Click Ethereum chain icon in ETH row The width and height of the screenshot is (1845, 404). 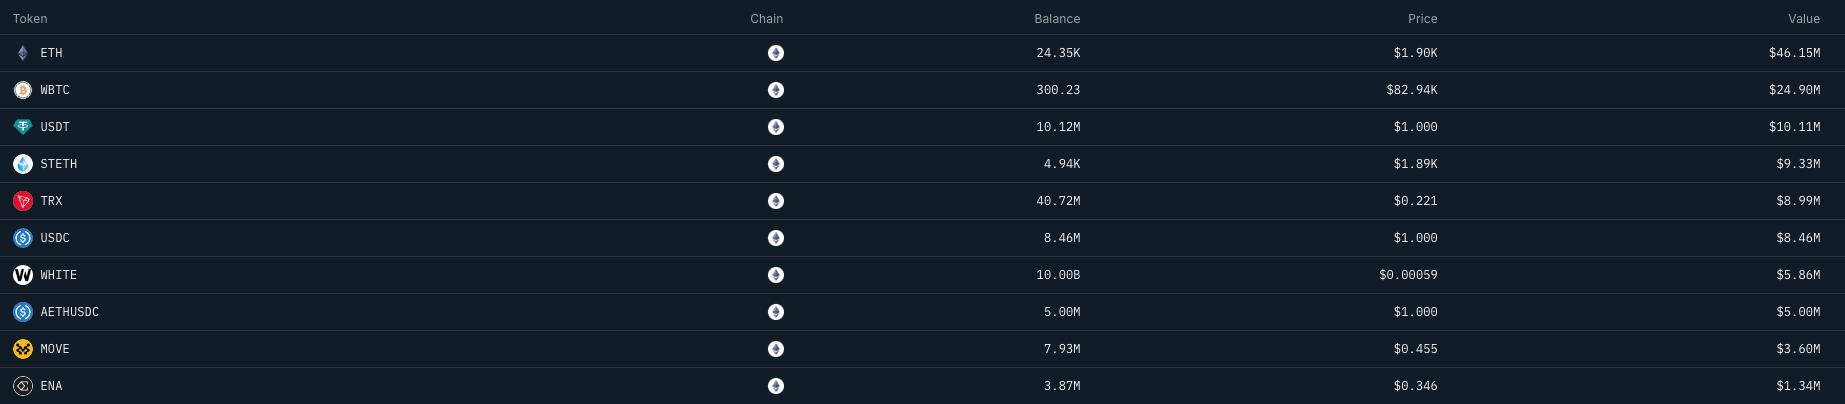click(x=776, y=53)
